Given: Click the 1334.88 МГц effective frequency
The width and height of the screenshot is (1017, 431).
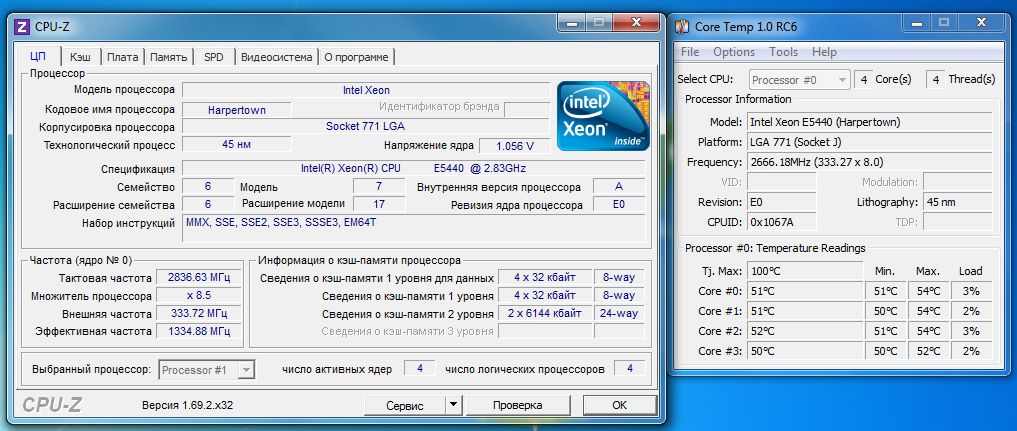Looking at the screenshot, I should [198, 331].
